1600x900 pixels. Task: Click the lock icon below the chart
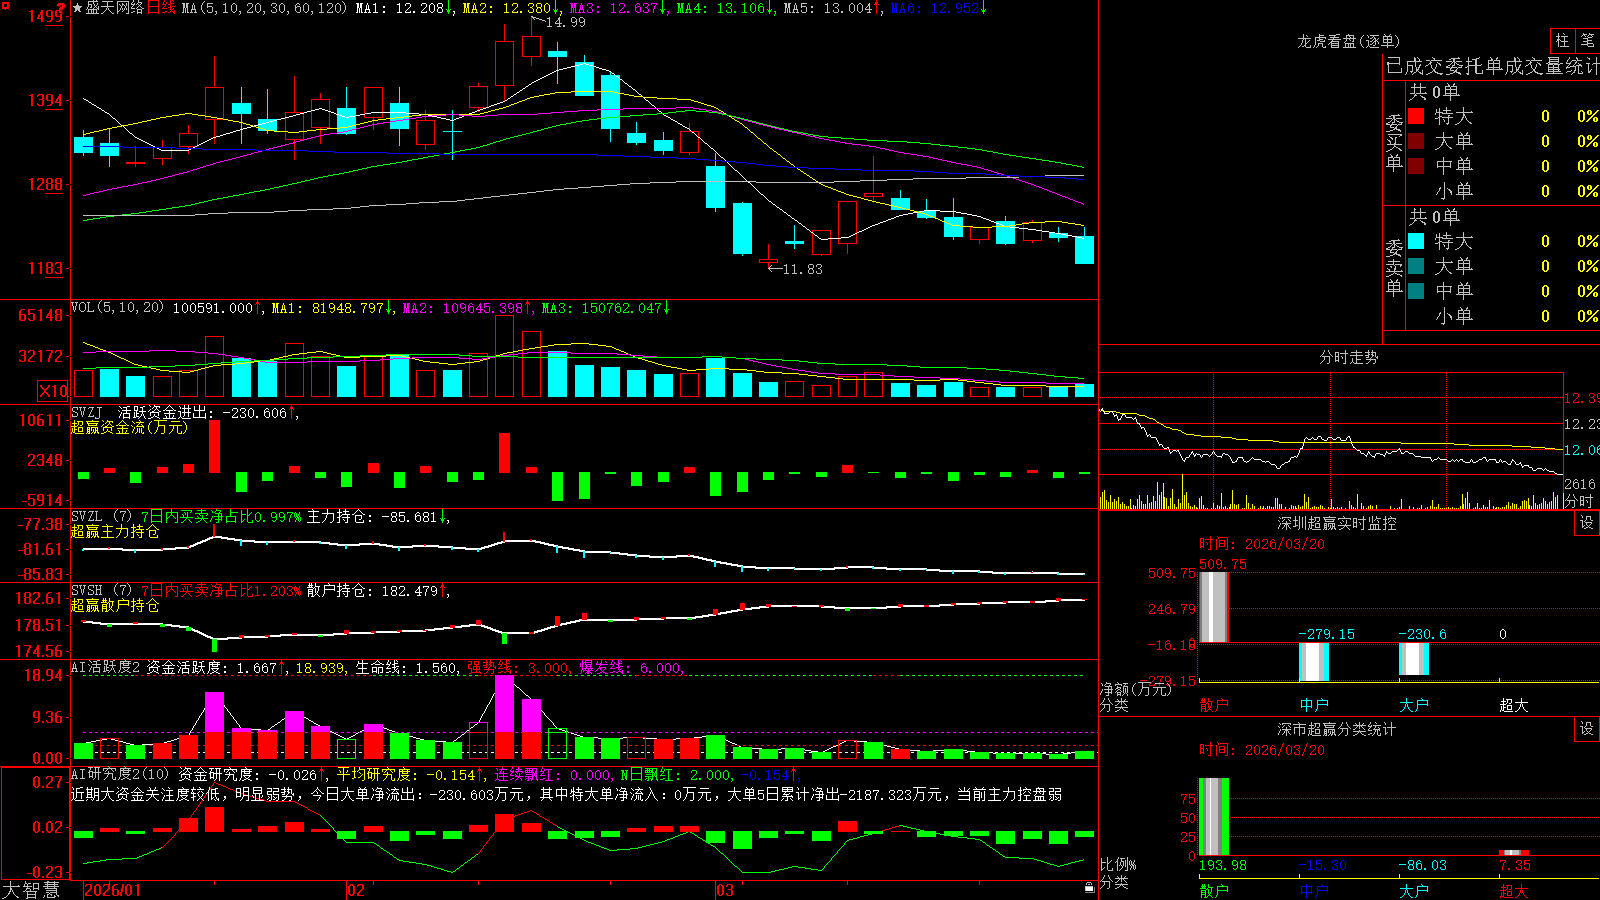click(x=1089, y=888)
